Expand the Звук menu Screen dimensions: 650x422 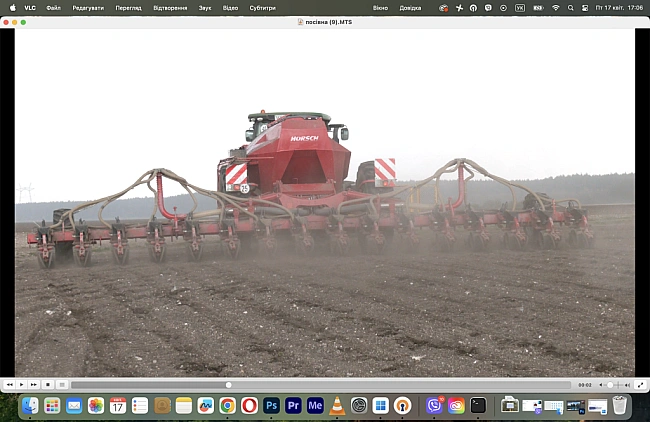click(205, 7)
